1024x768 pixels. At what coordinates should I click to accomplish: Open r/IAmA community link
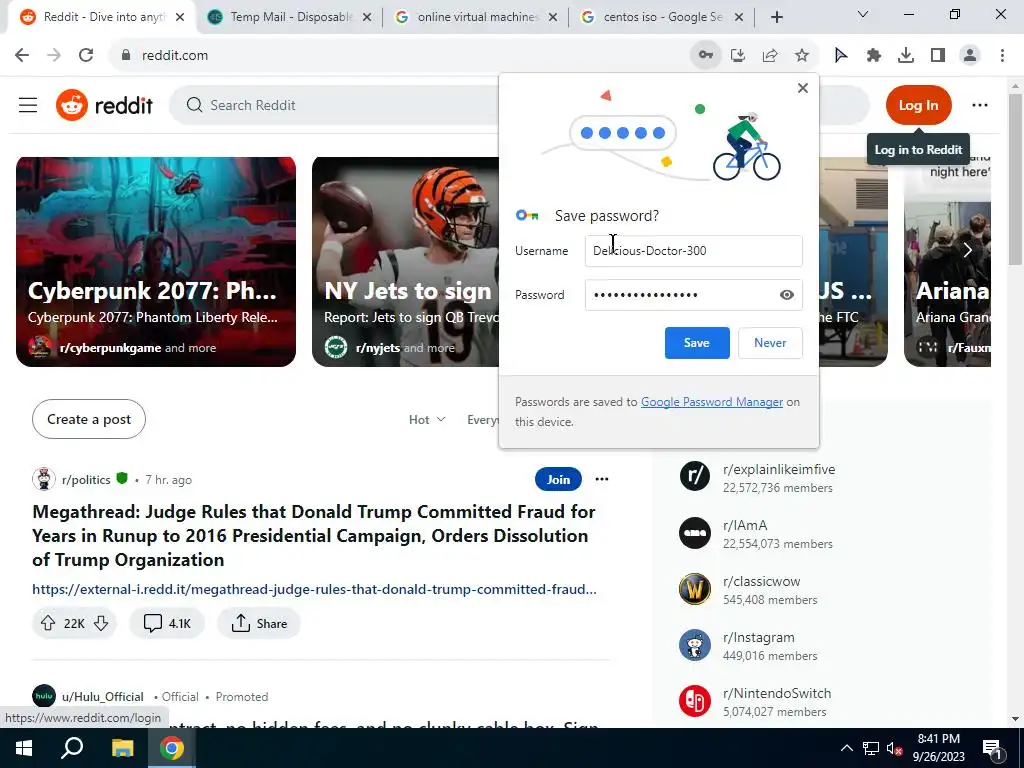(745, 526)
